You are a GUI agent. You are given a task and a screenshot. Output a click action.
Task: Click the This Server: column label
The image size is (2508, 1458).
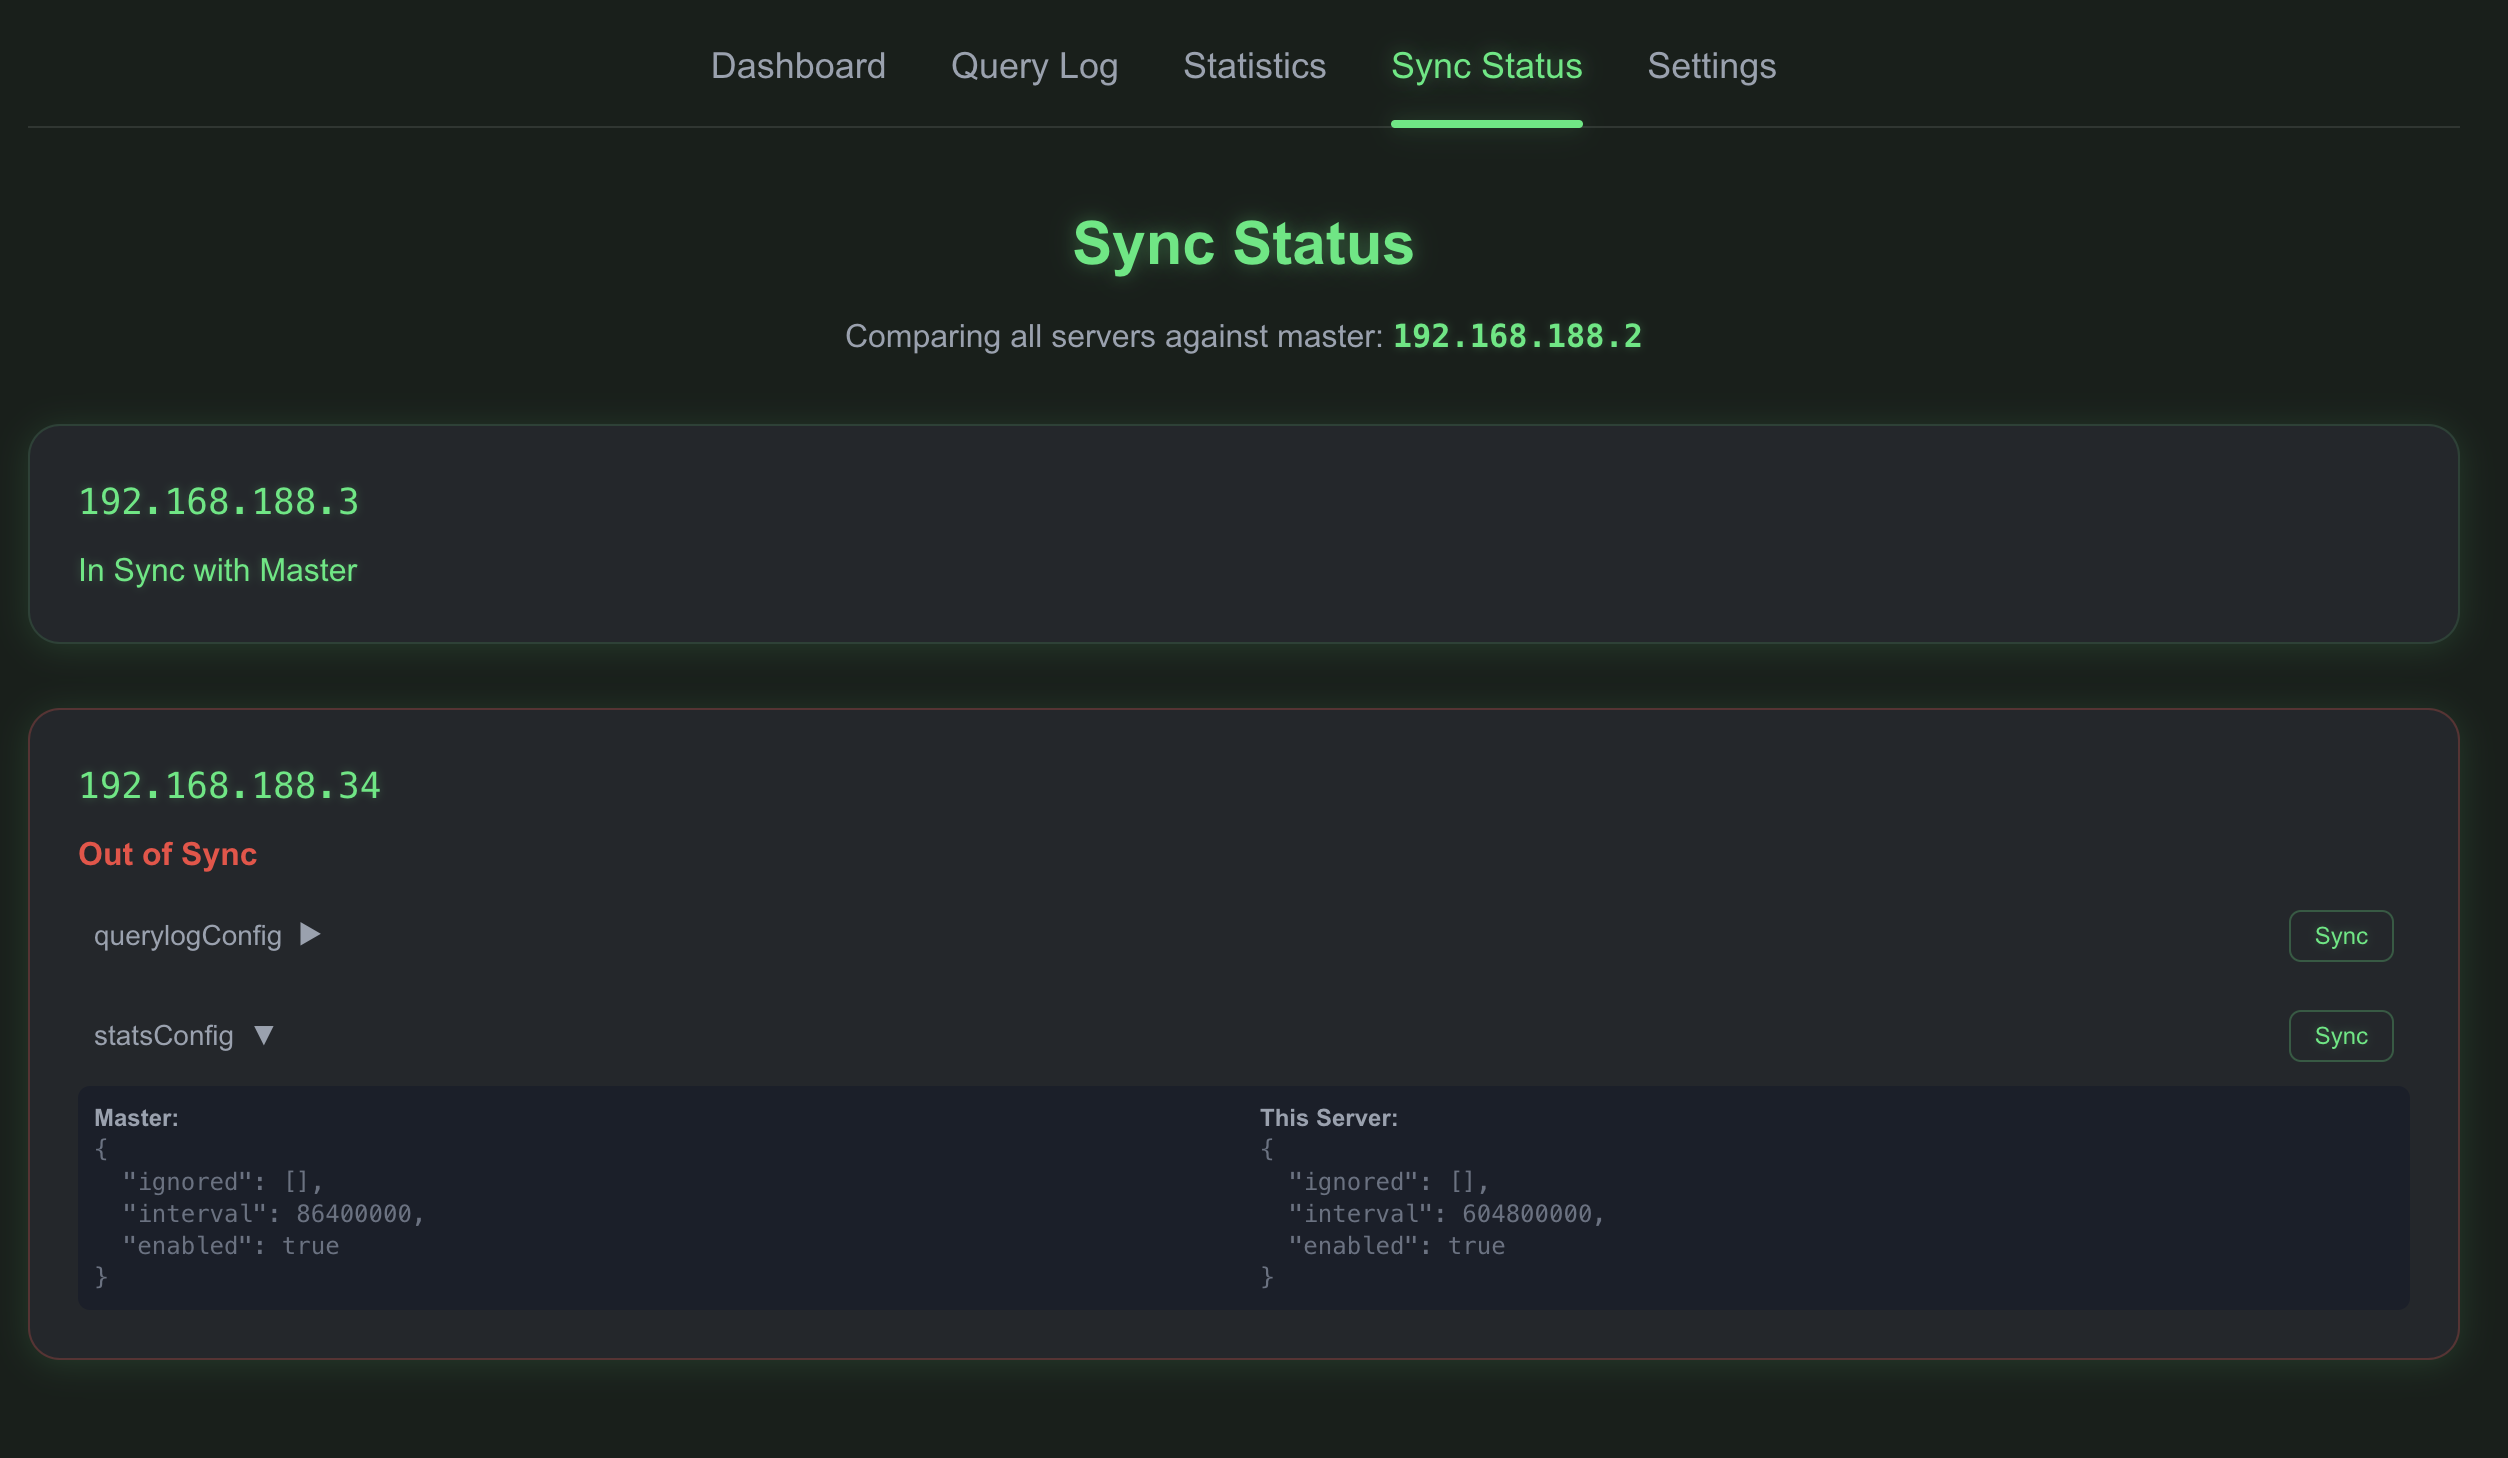point(1328,1118)
